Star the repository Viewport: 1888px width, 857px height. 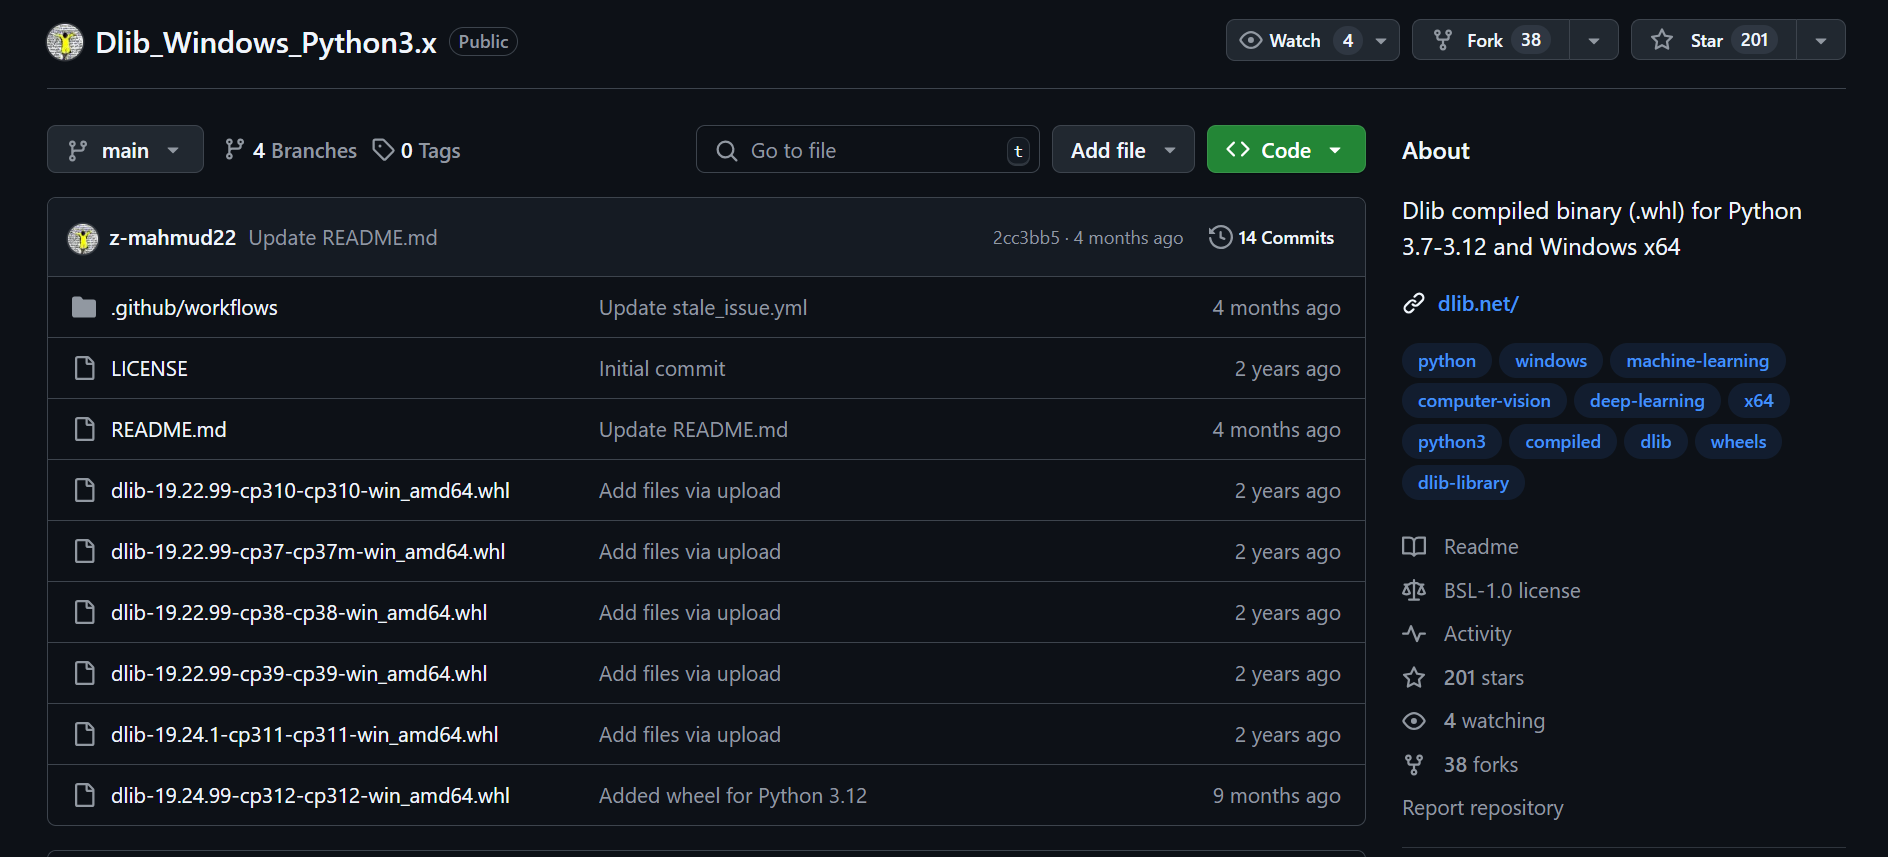1714,40
